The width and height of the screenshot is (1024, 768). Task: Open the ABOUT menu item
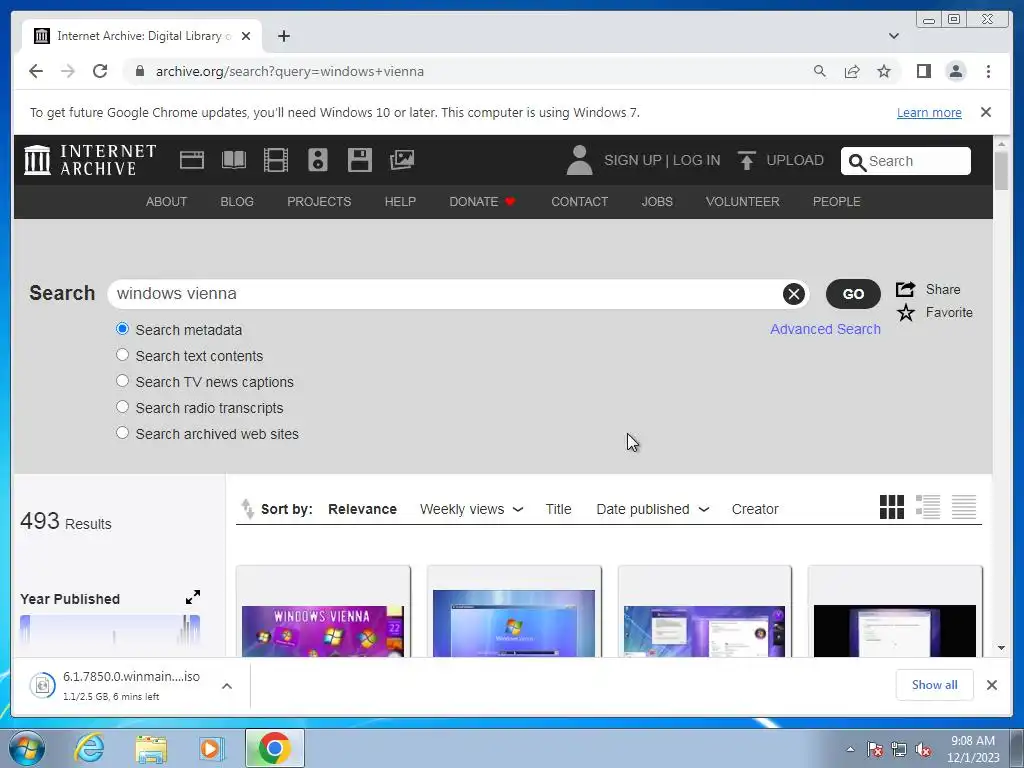click(166, 202)
